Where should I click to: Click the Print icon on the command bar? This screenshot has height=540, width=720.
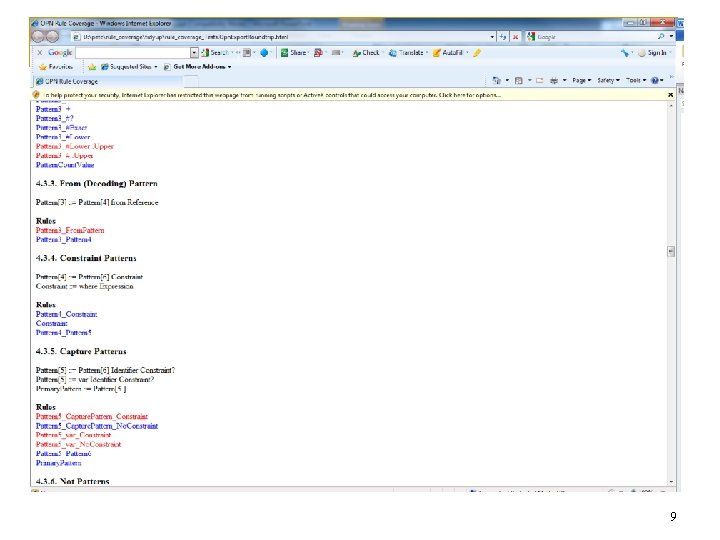554,80
